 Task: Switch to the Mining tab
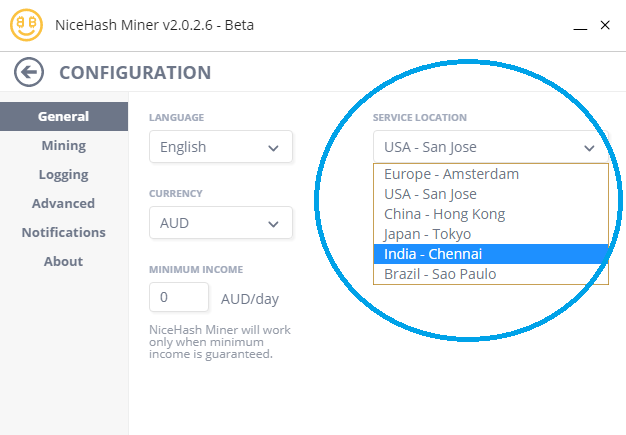[64, 146]
